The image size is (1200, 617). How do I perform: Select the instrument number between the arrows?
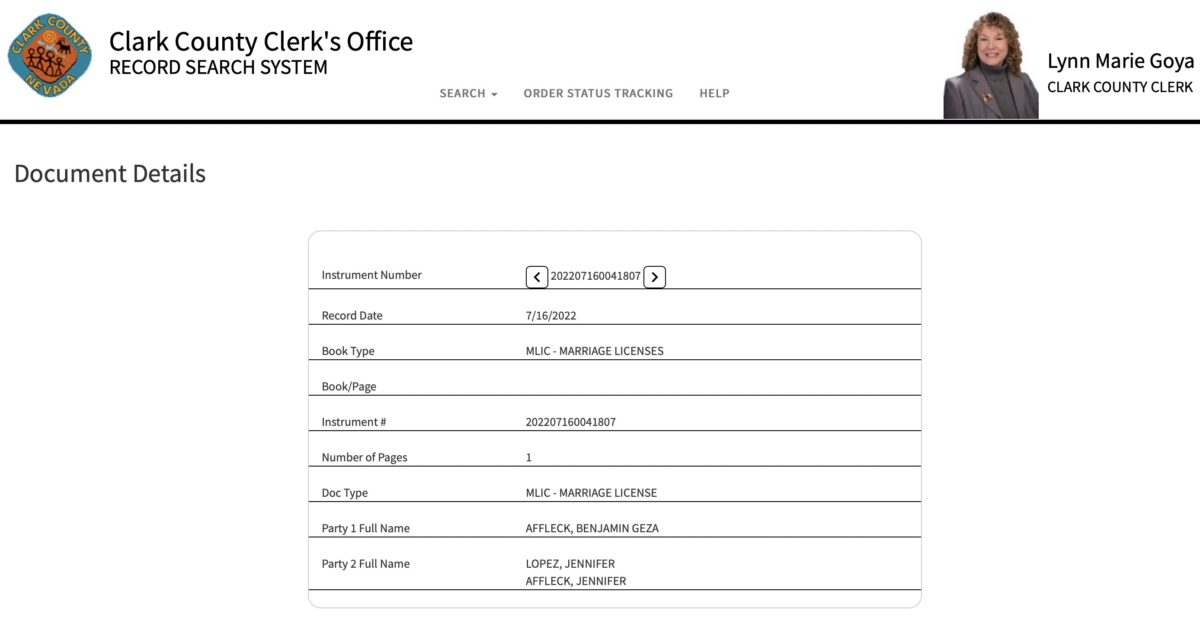pos(595,276)
